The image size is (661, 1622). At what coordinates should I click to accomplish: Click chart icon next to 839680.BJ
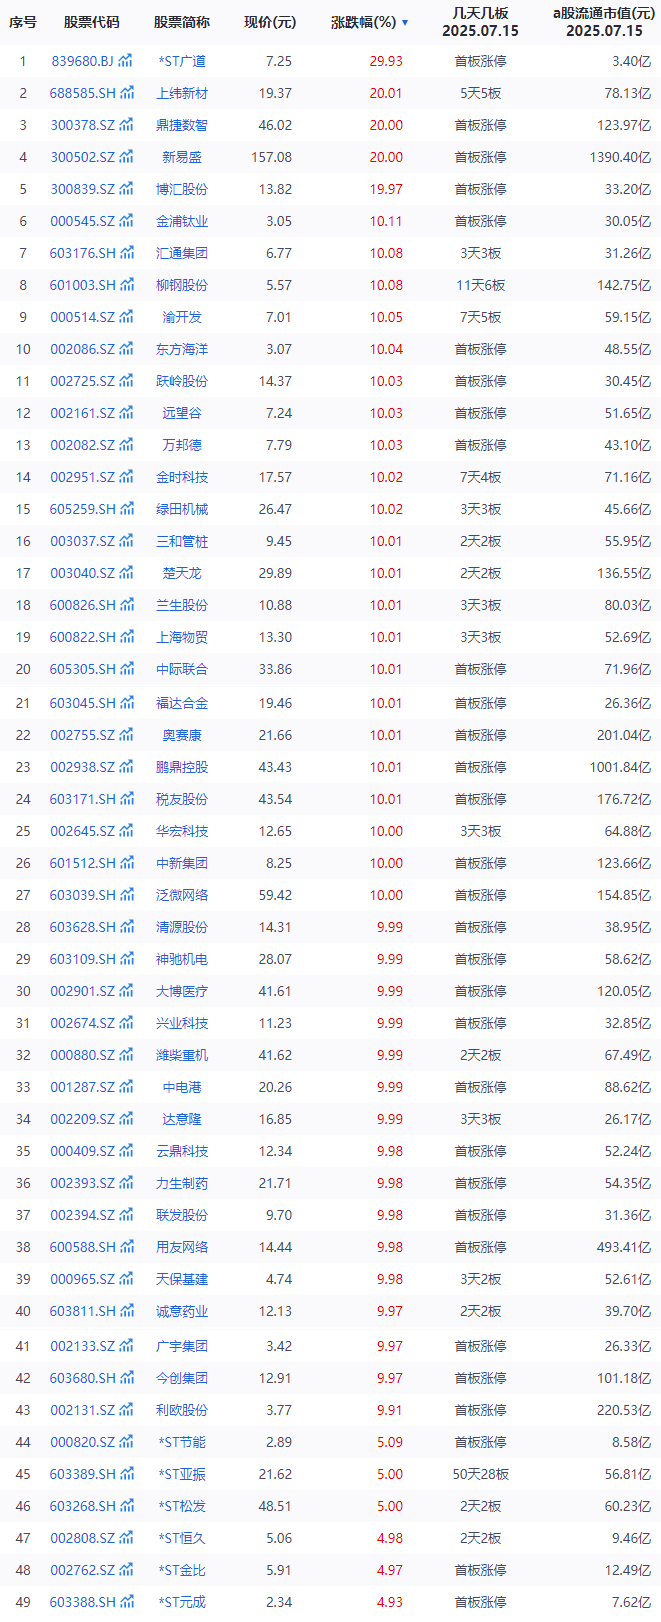[125, 61]
